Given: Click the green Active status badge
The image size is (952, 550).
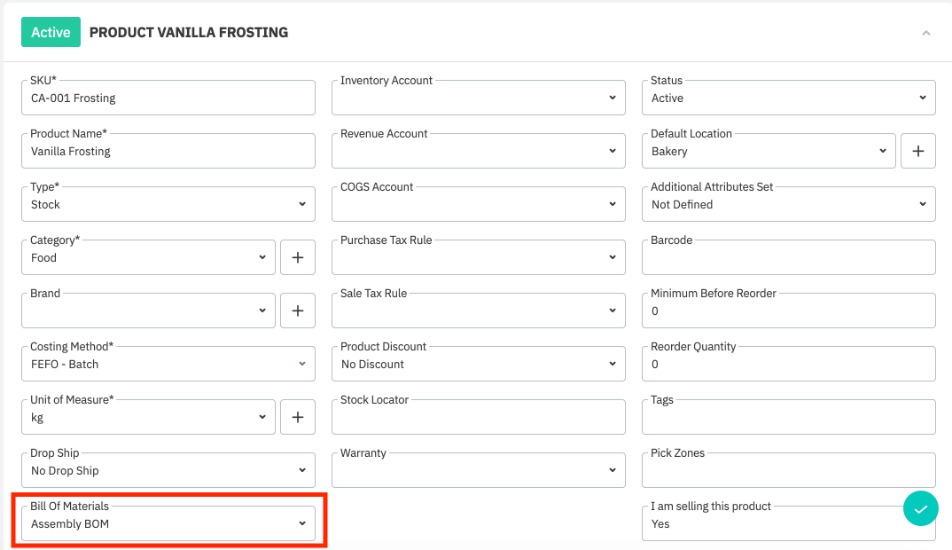Looking at the screenshot, I should (50, 32).
